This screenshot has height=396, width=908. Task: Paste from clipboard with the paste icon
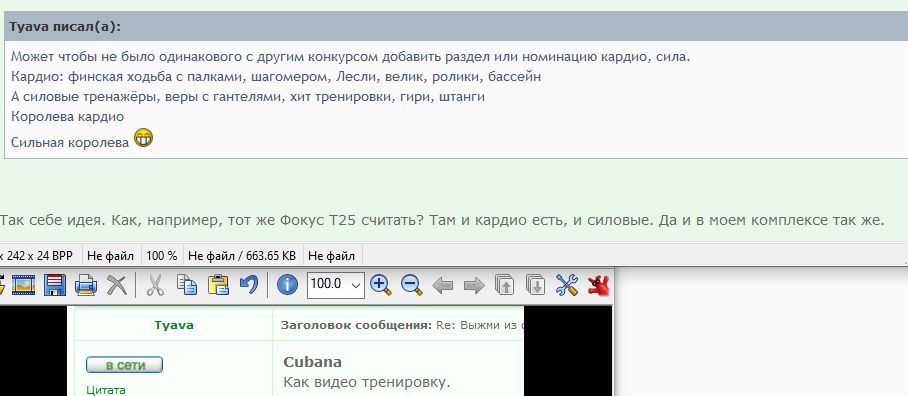[218, 285]
